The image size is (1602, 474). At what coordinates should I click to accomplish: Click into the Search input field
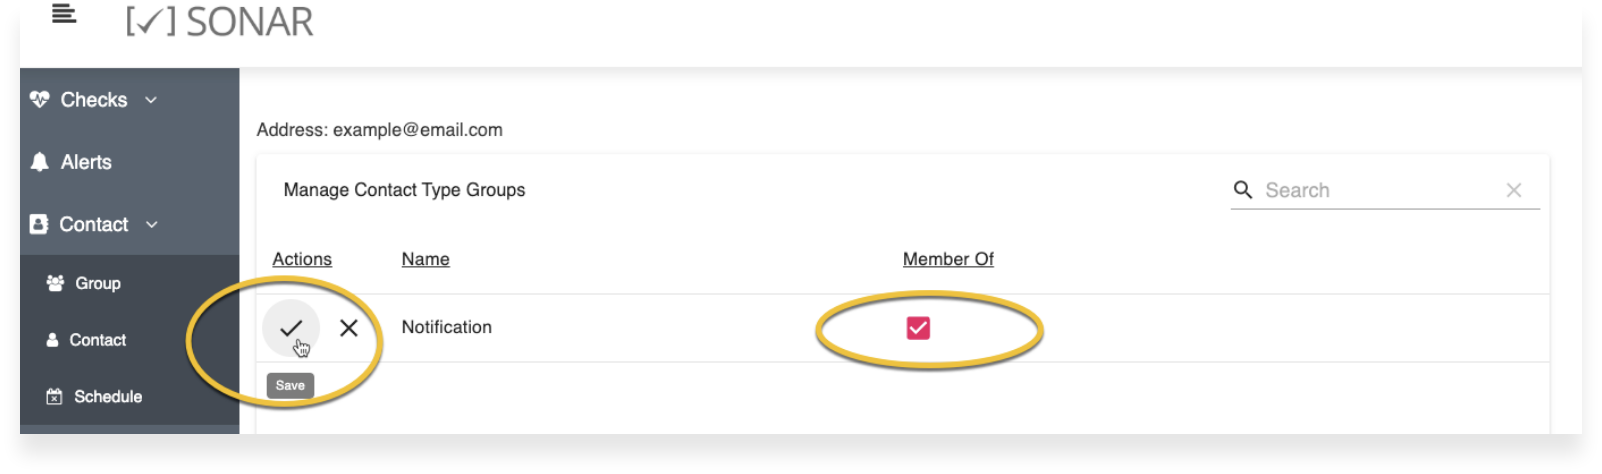pos(1380,190)
